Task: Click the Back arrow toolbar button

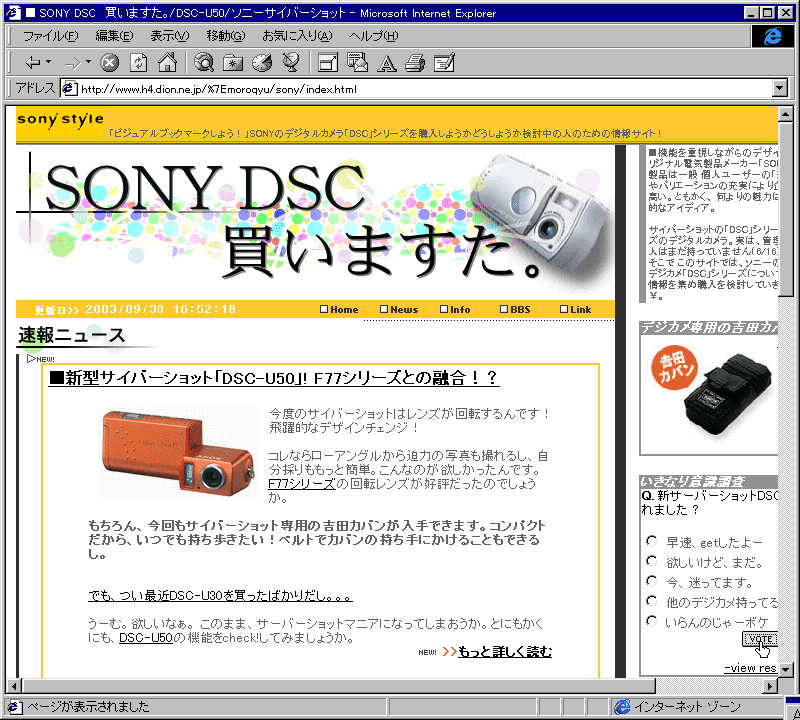Action: click(33, 63)
